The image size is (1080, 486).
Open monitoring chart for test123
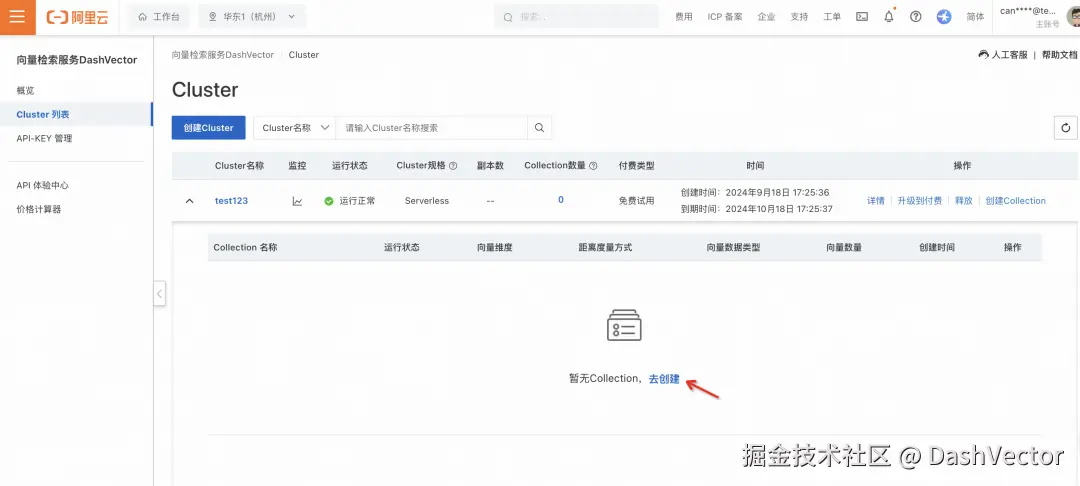click(x=297, y=201)
